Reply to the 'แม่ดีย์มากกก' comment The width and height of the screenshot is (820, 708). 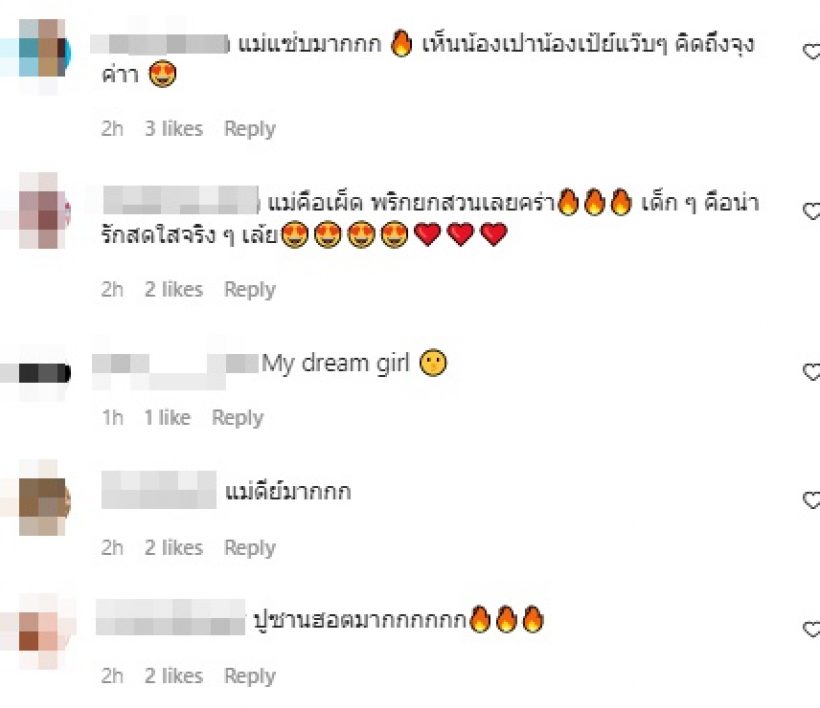coord(249,547)
